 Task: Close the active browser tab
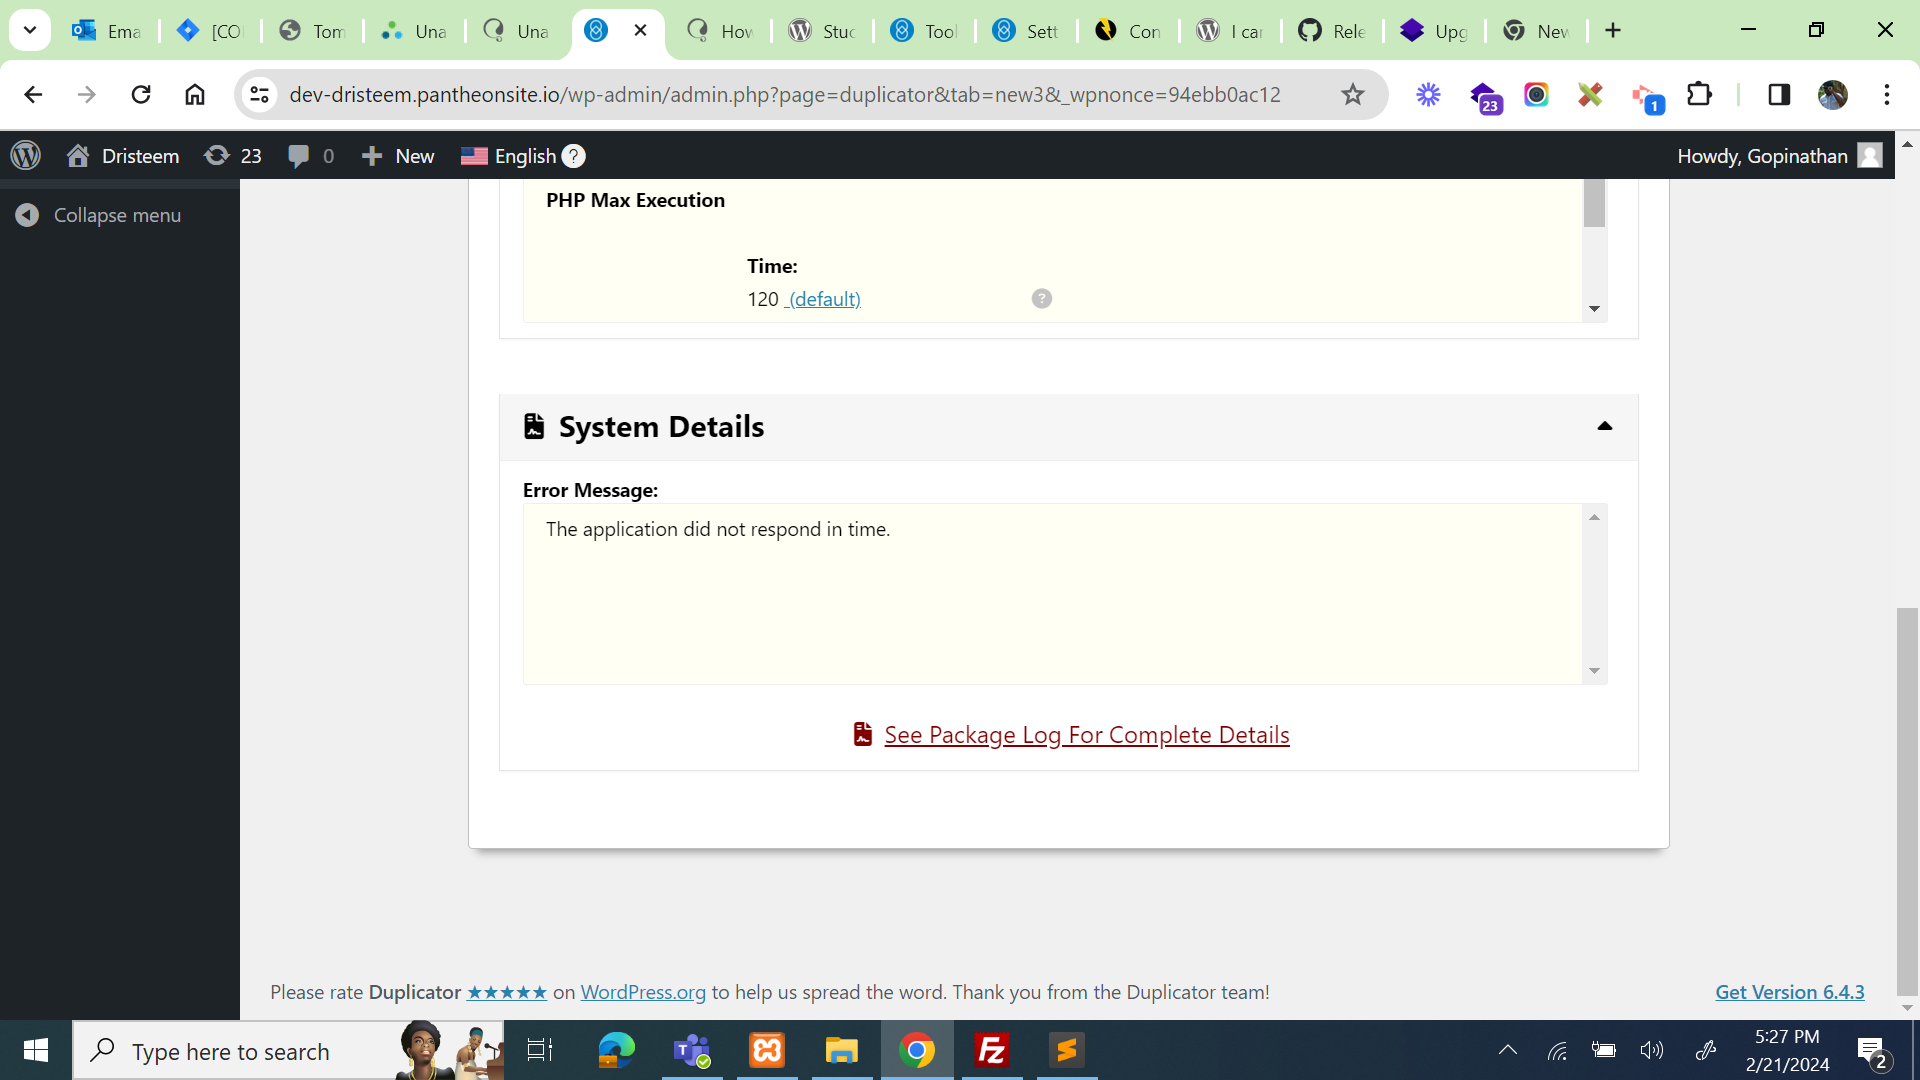[x=641, y=30]
